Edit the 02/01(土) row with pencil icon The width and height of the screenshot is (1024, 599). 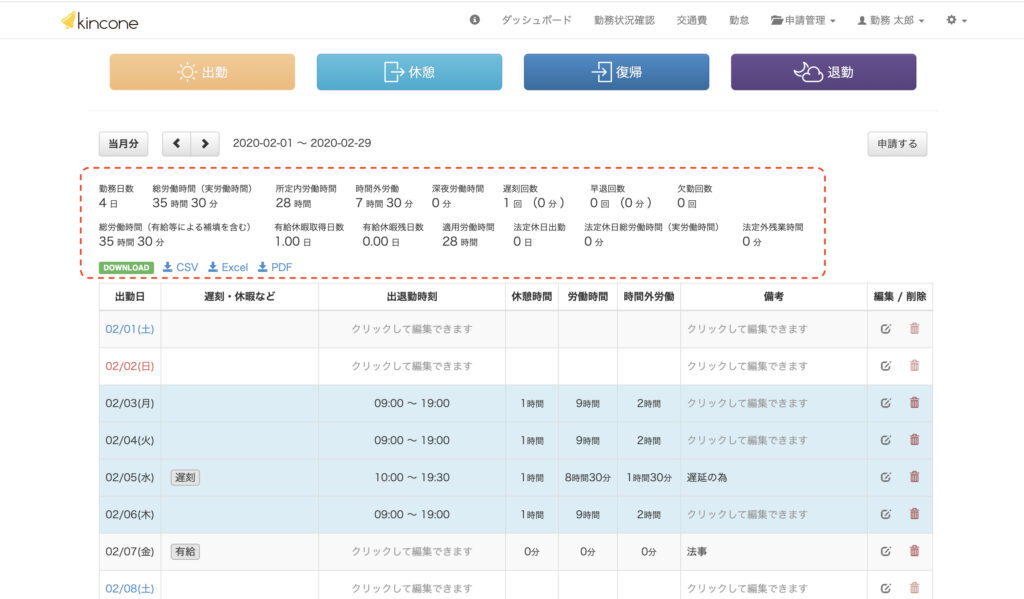pyautogui.click(x=886, y=329)
